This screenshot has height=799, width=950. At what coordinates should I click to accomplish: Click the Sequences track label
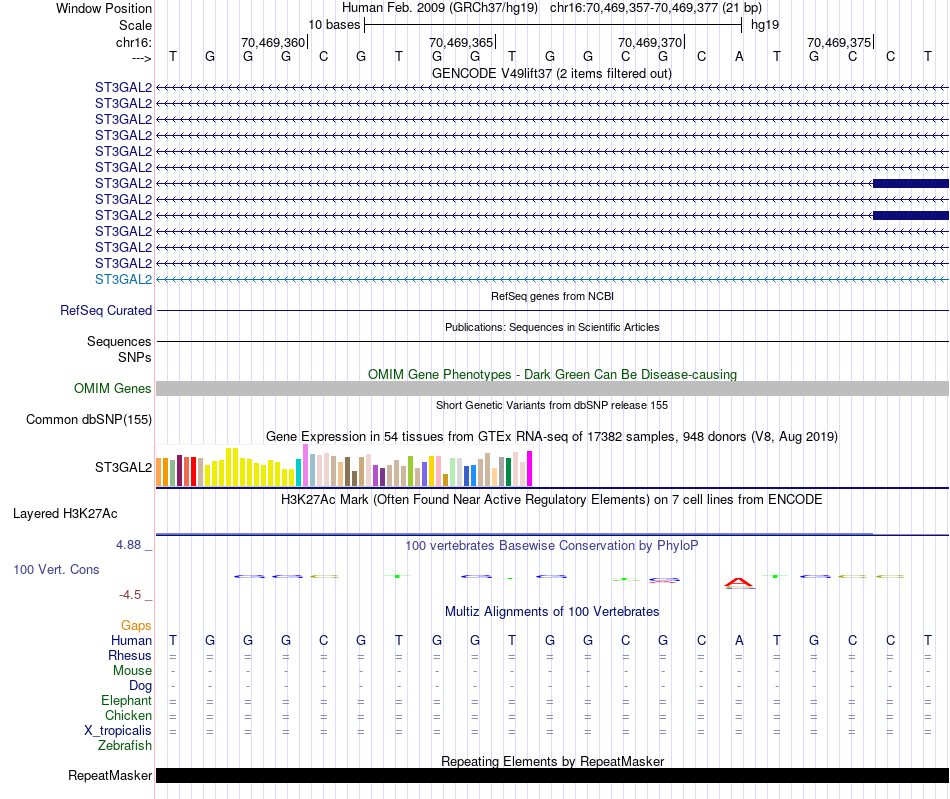tap(119, 342)
